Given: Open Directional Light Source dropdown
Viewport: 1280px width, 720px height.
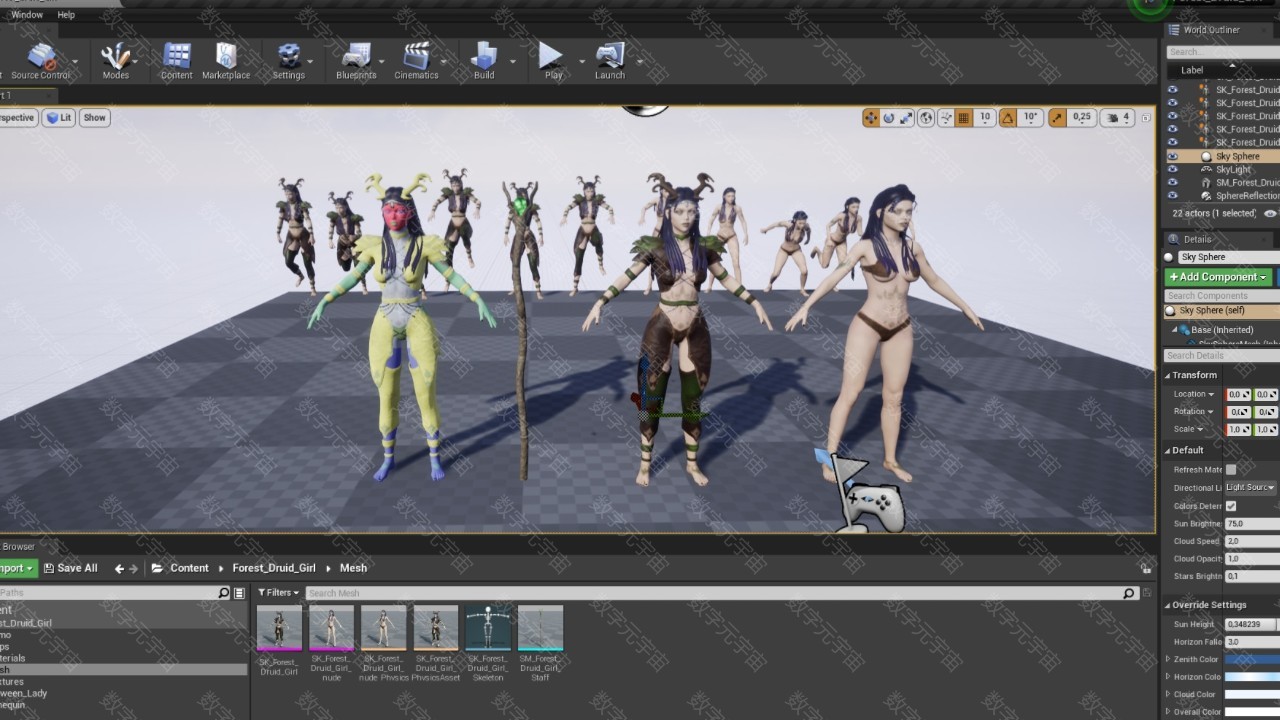Looking at the screenshot, I should point(1252,488).
